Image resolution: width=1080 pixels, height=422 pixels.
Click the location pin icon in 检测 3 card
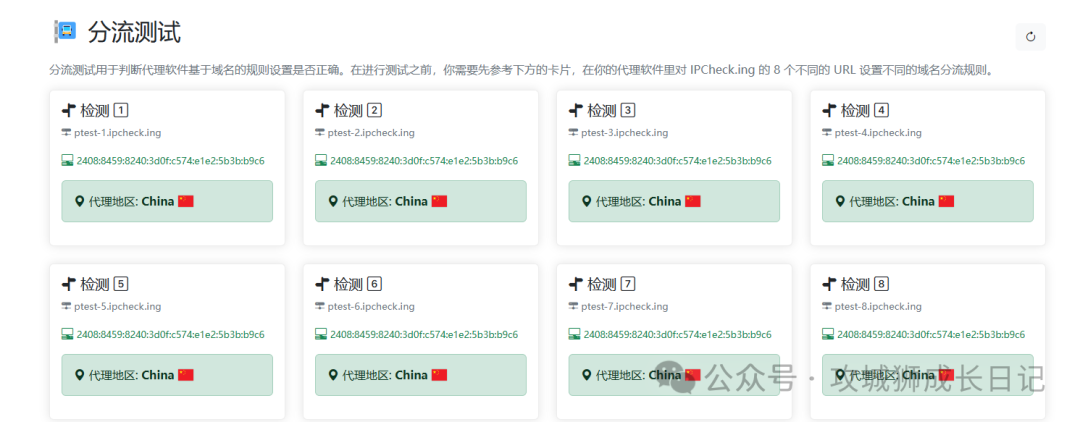point(586,201)
